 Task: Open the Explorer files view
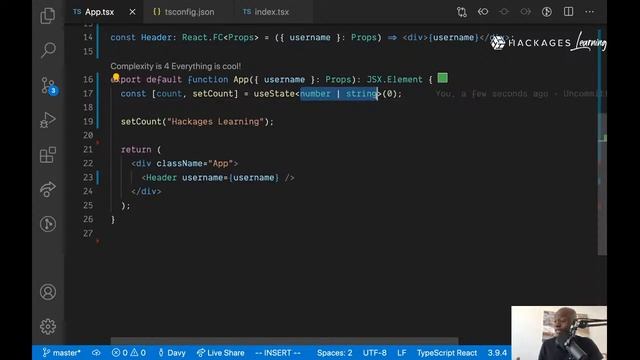coord(48,16)
